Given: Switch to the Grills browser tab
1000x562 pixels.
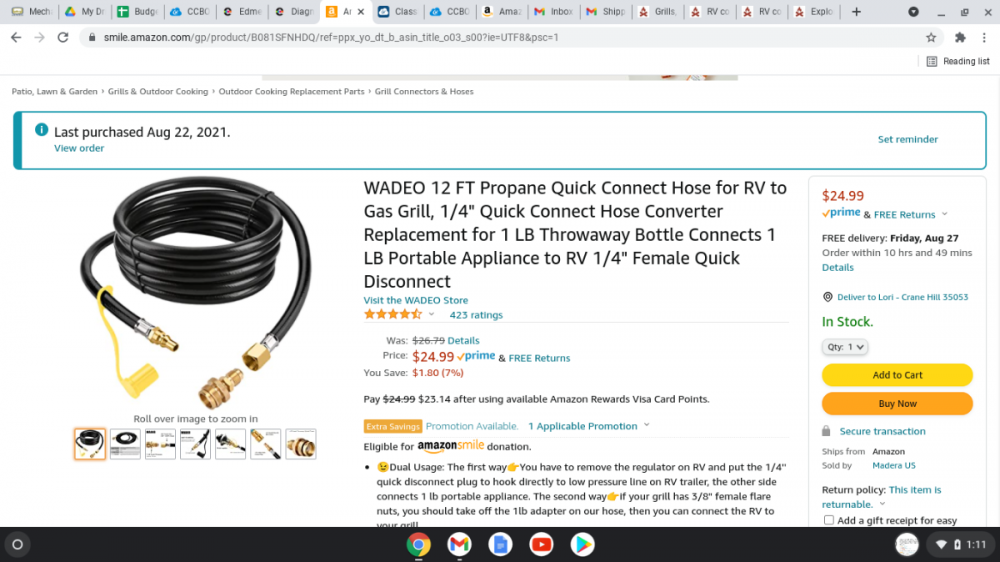Looking at the screenshot, I should pyautogui.click(x=658, y=11).
